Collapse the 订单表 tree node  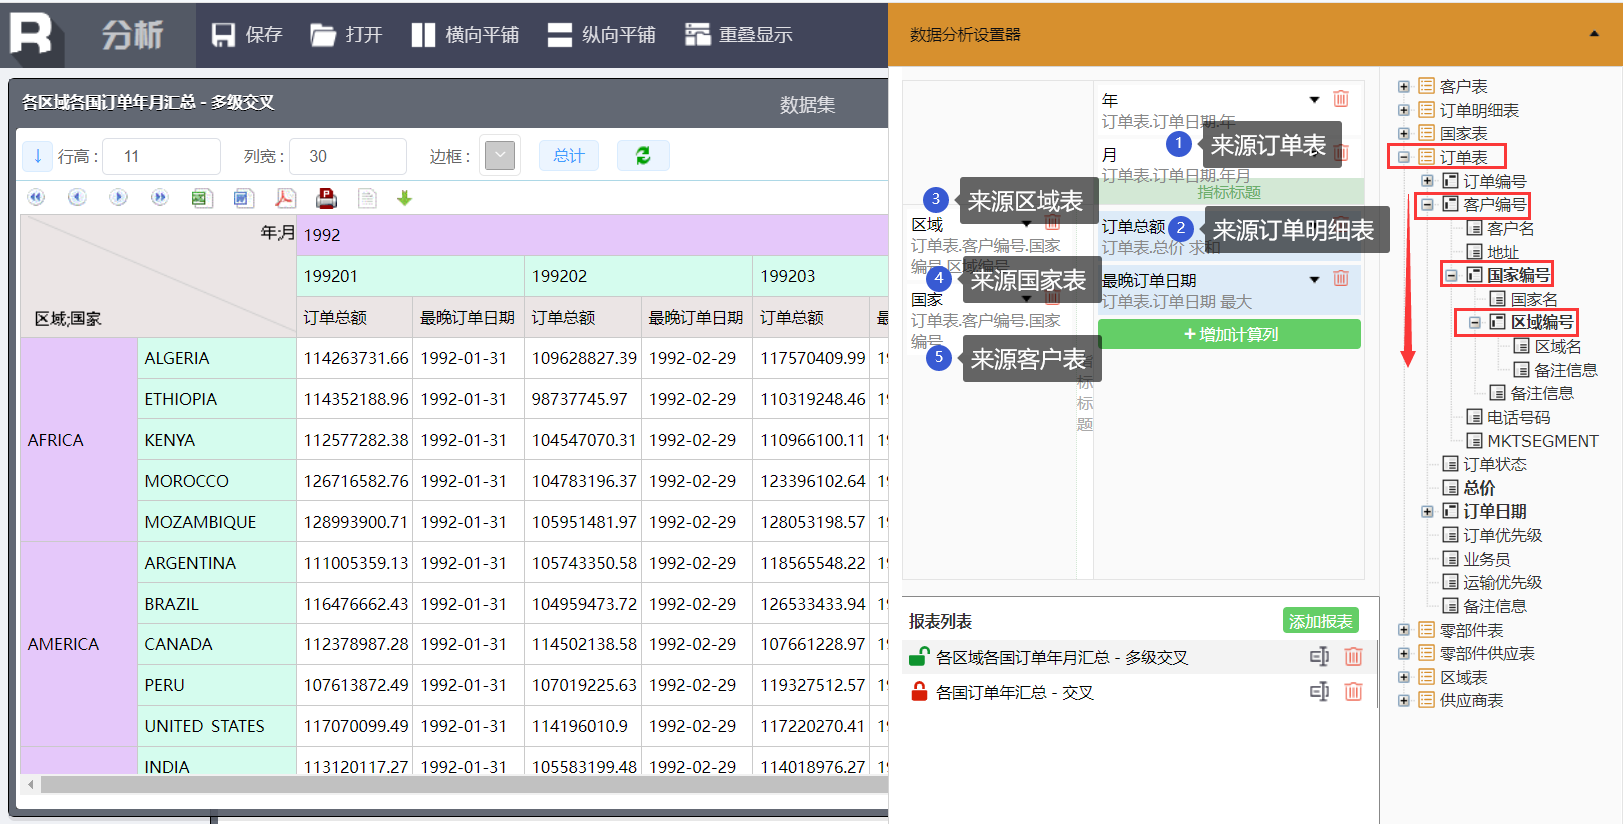coord(1404,157)
